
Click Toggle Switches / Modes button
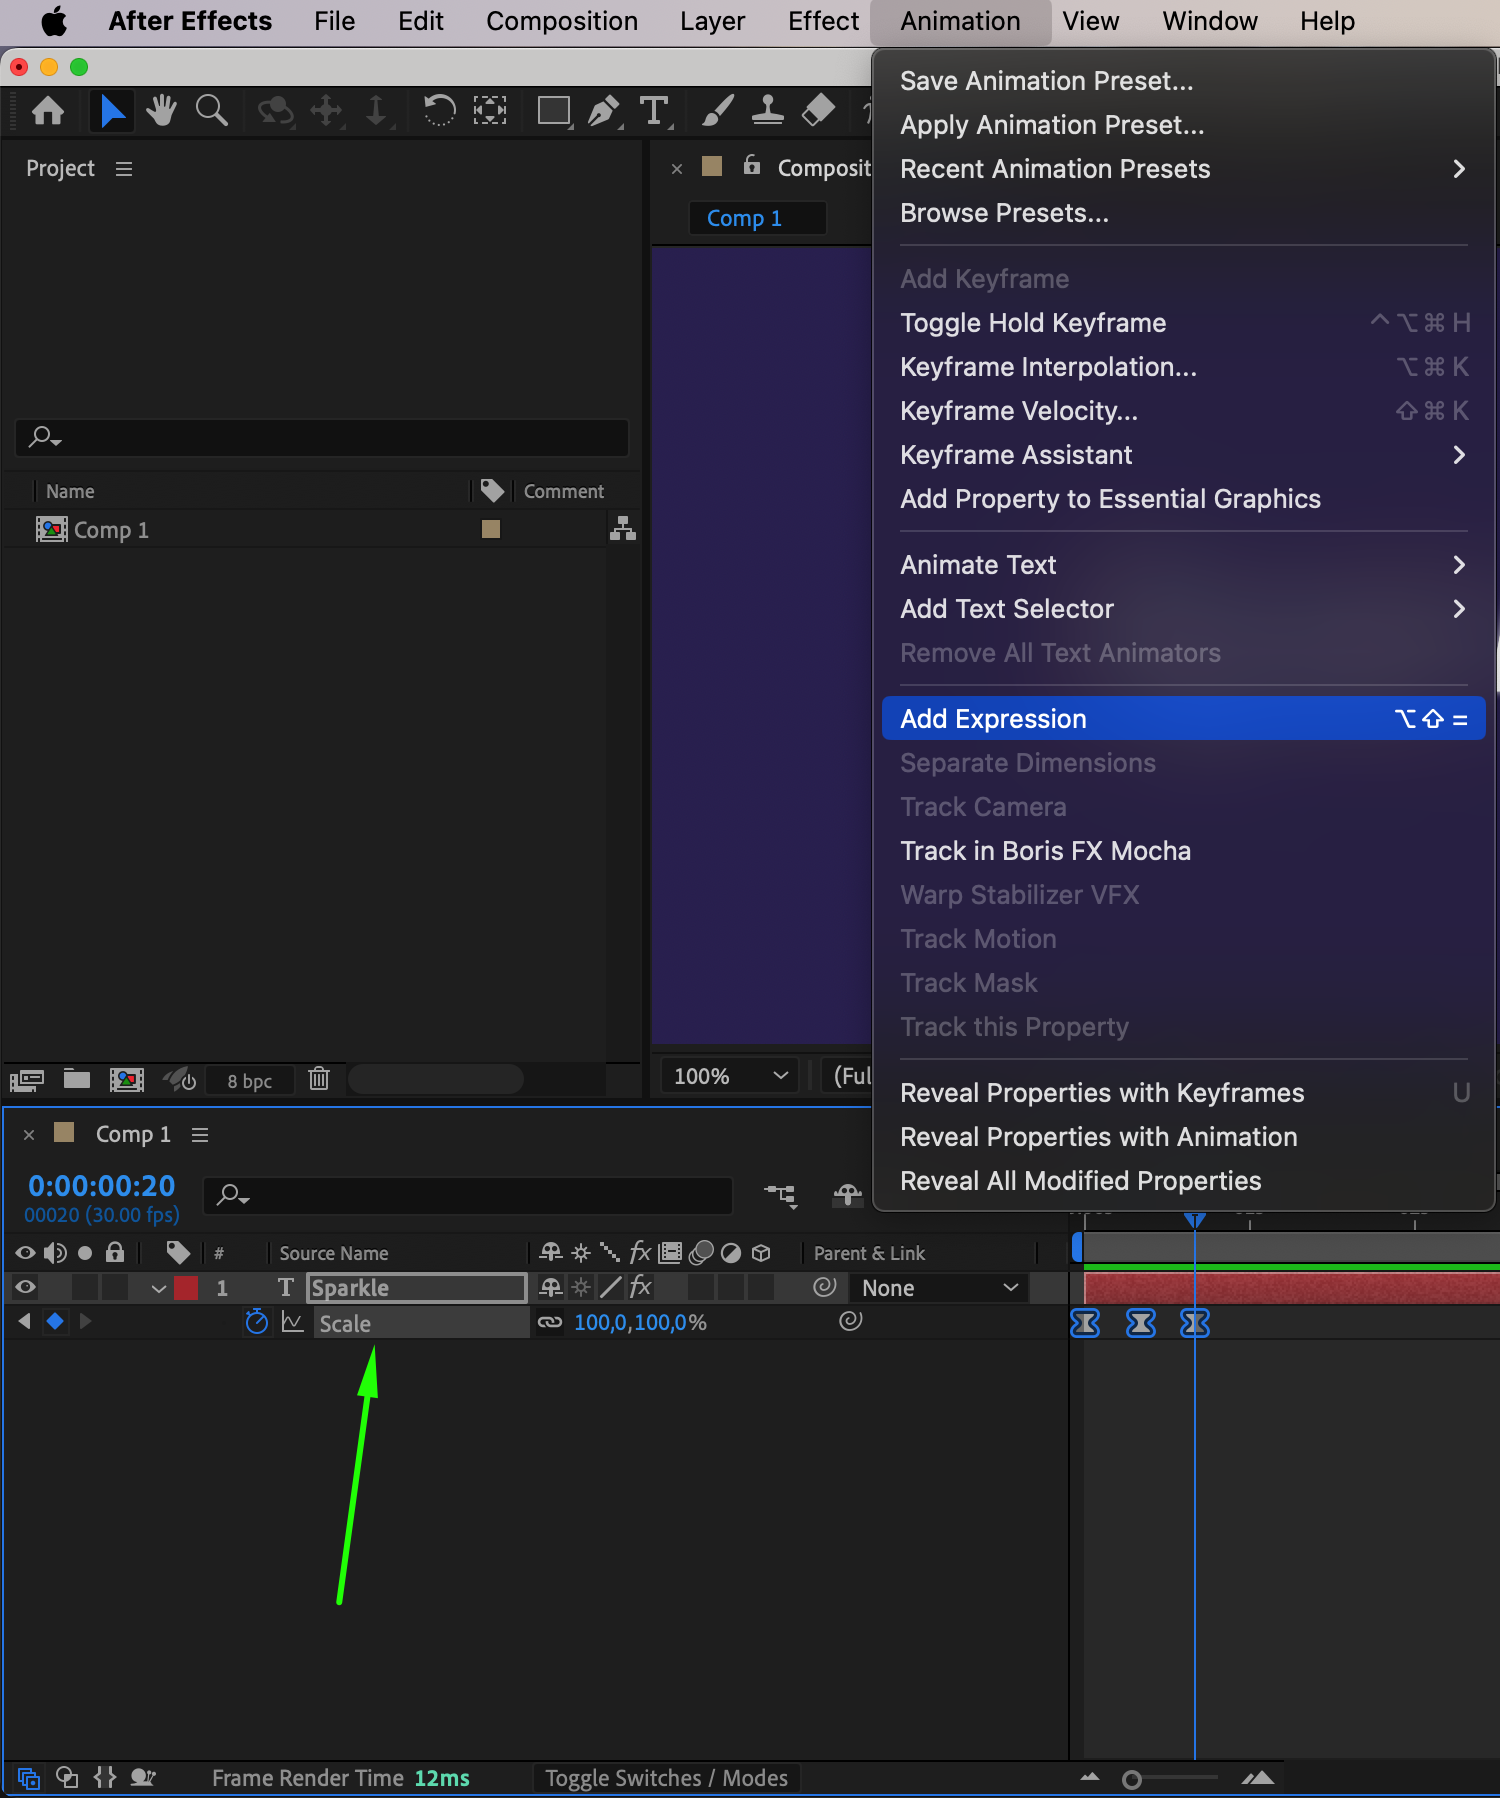[x=666, y=1778]
